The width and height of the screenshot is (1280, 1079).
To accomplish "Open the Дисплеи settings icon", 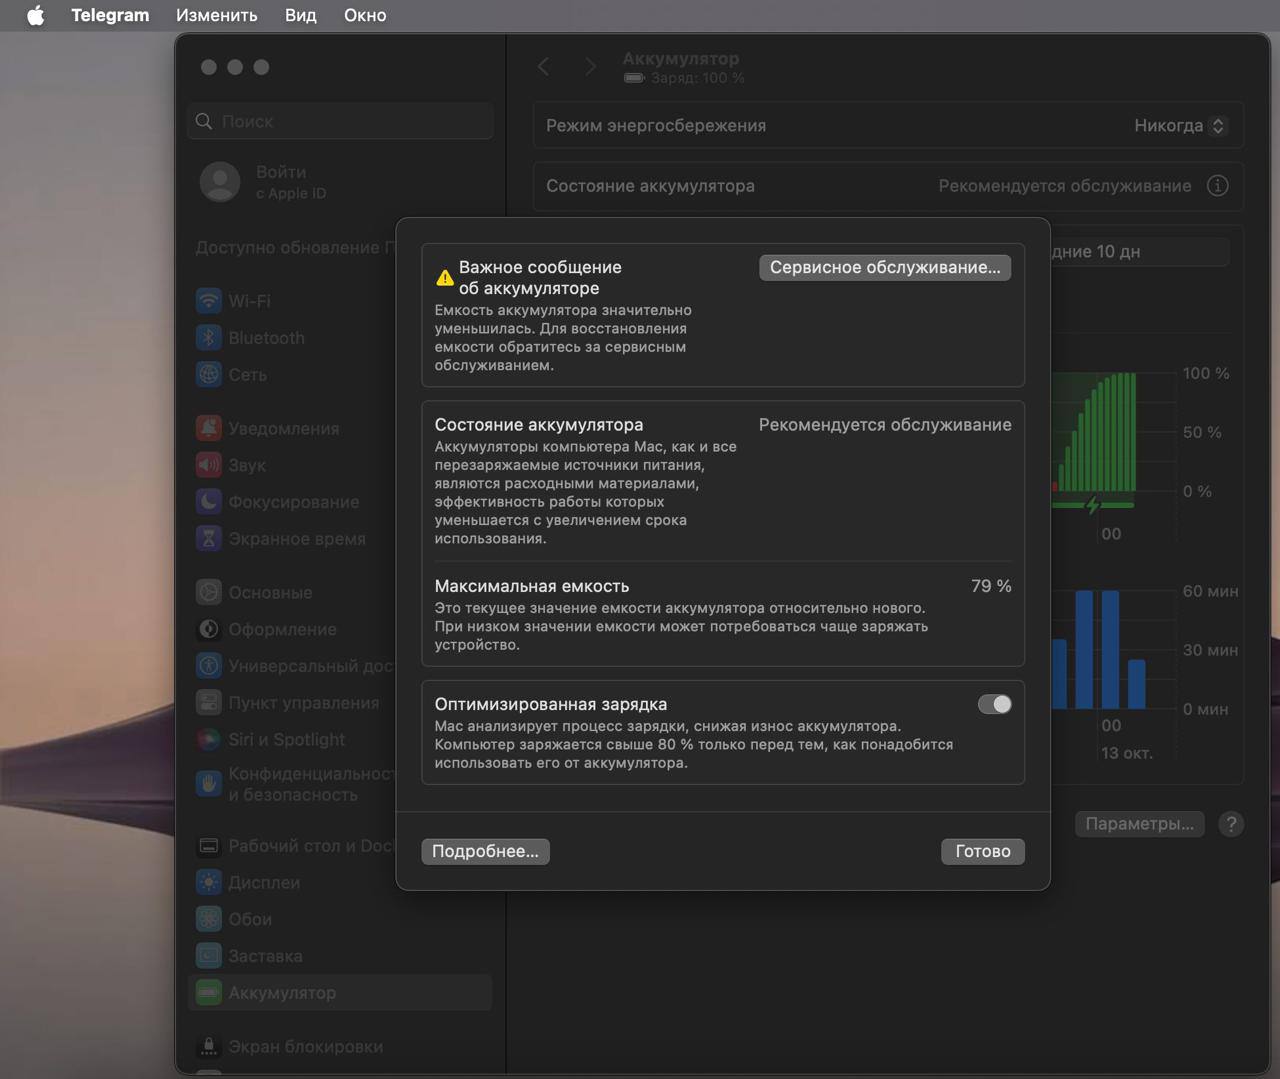I will click(208, 882).
